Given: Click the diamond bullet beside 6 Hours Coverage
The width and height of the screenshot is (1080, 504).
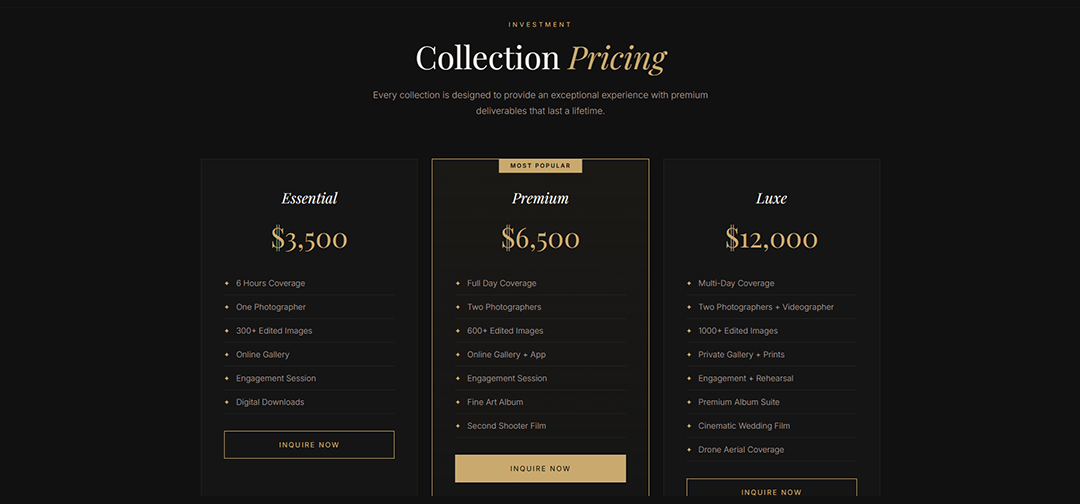Looking at the screenshot, I should coord(227,283).
